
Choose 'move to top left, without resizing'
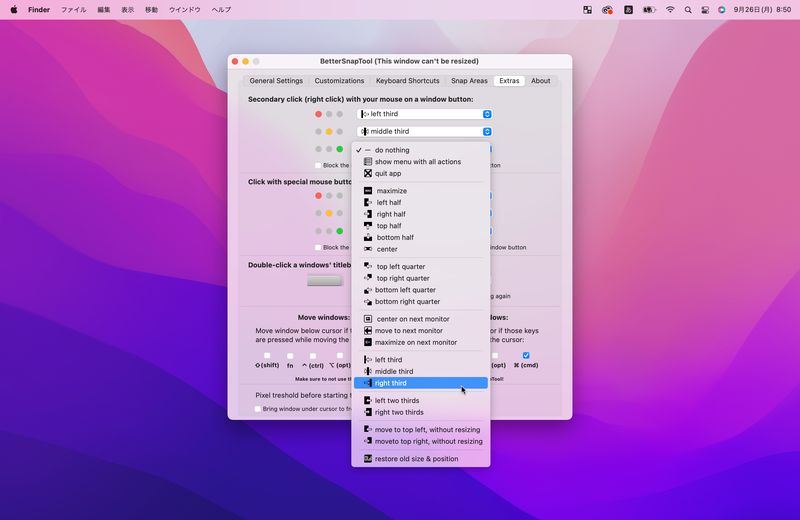421,430
